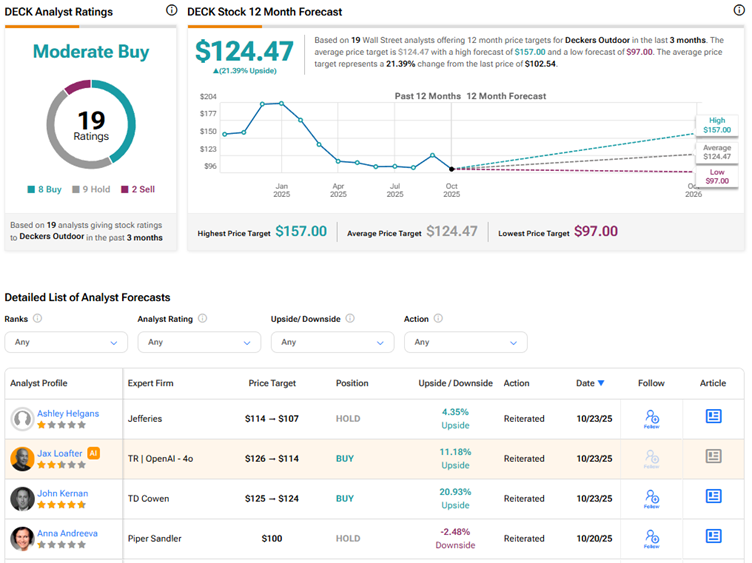The height and width of the screenshot is (563, 752).
Task: Expand the Analyst Rating dropdown
Action: 199,342
